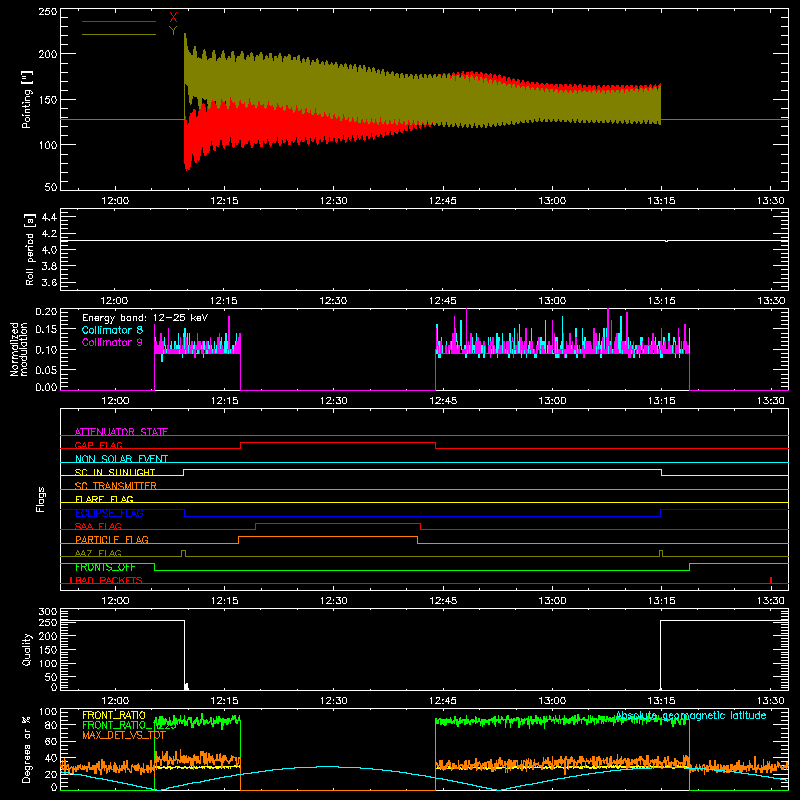Select the olive Y legend line
The width and height of the screenshot is (800, 800).
click(119, 34)
